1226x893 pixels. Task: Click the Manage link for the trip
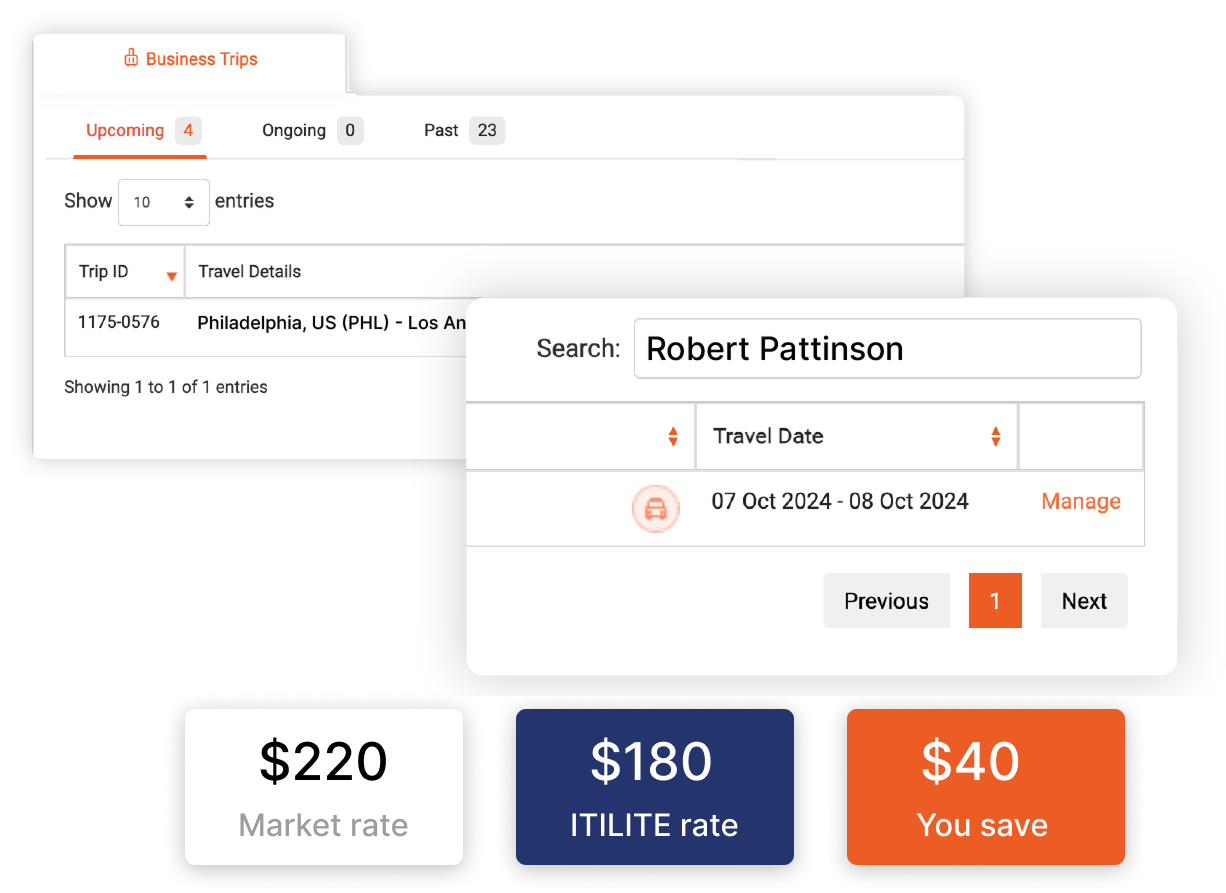tap(1080, 502)
